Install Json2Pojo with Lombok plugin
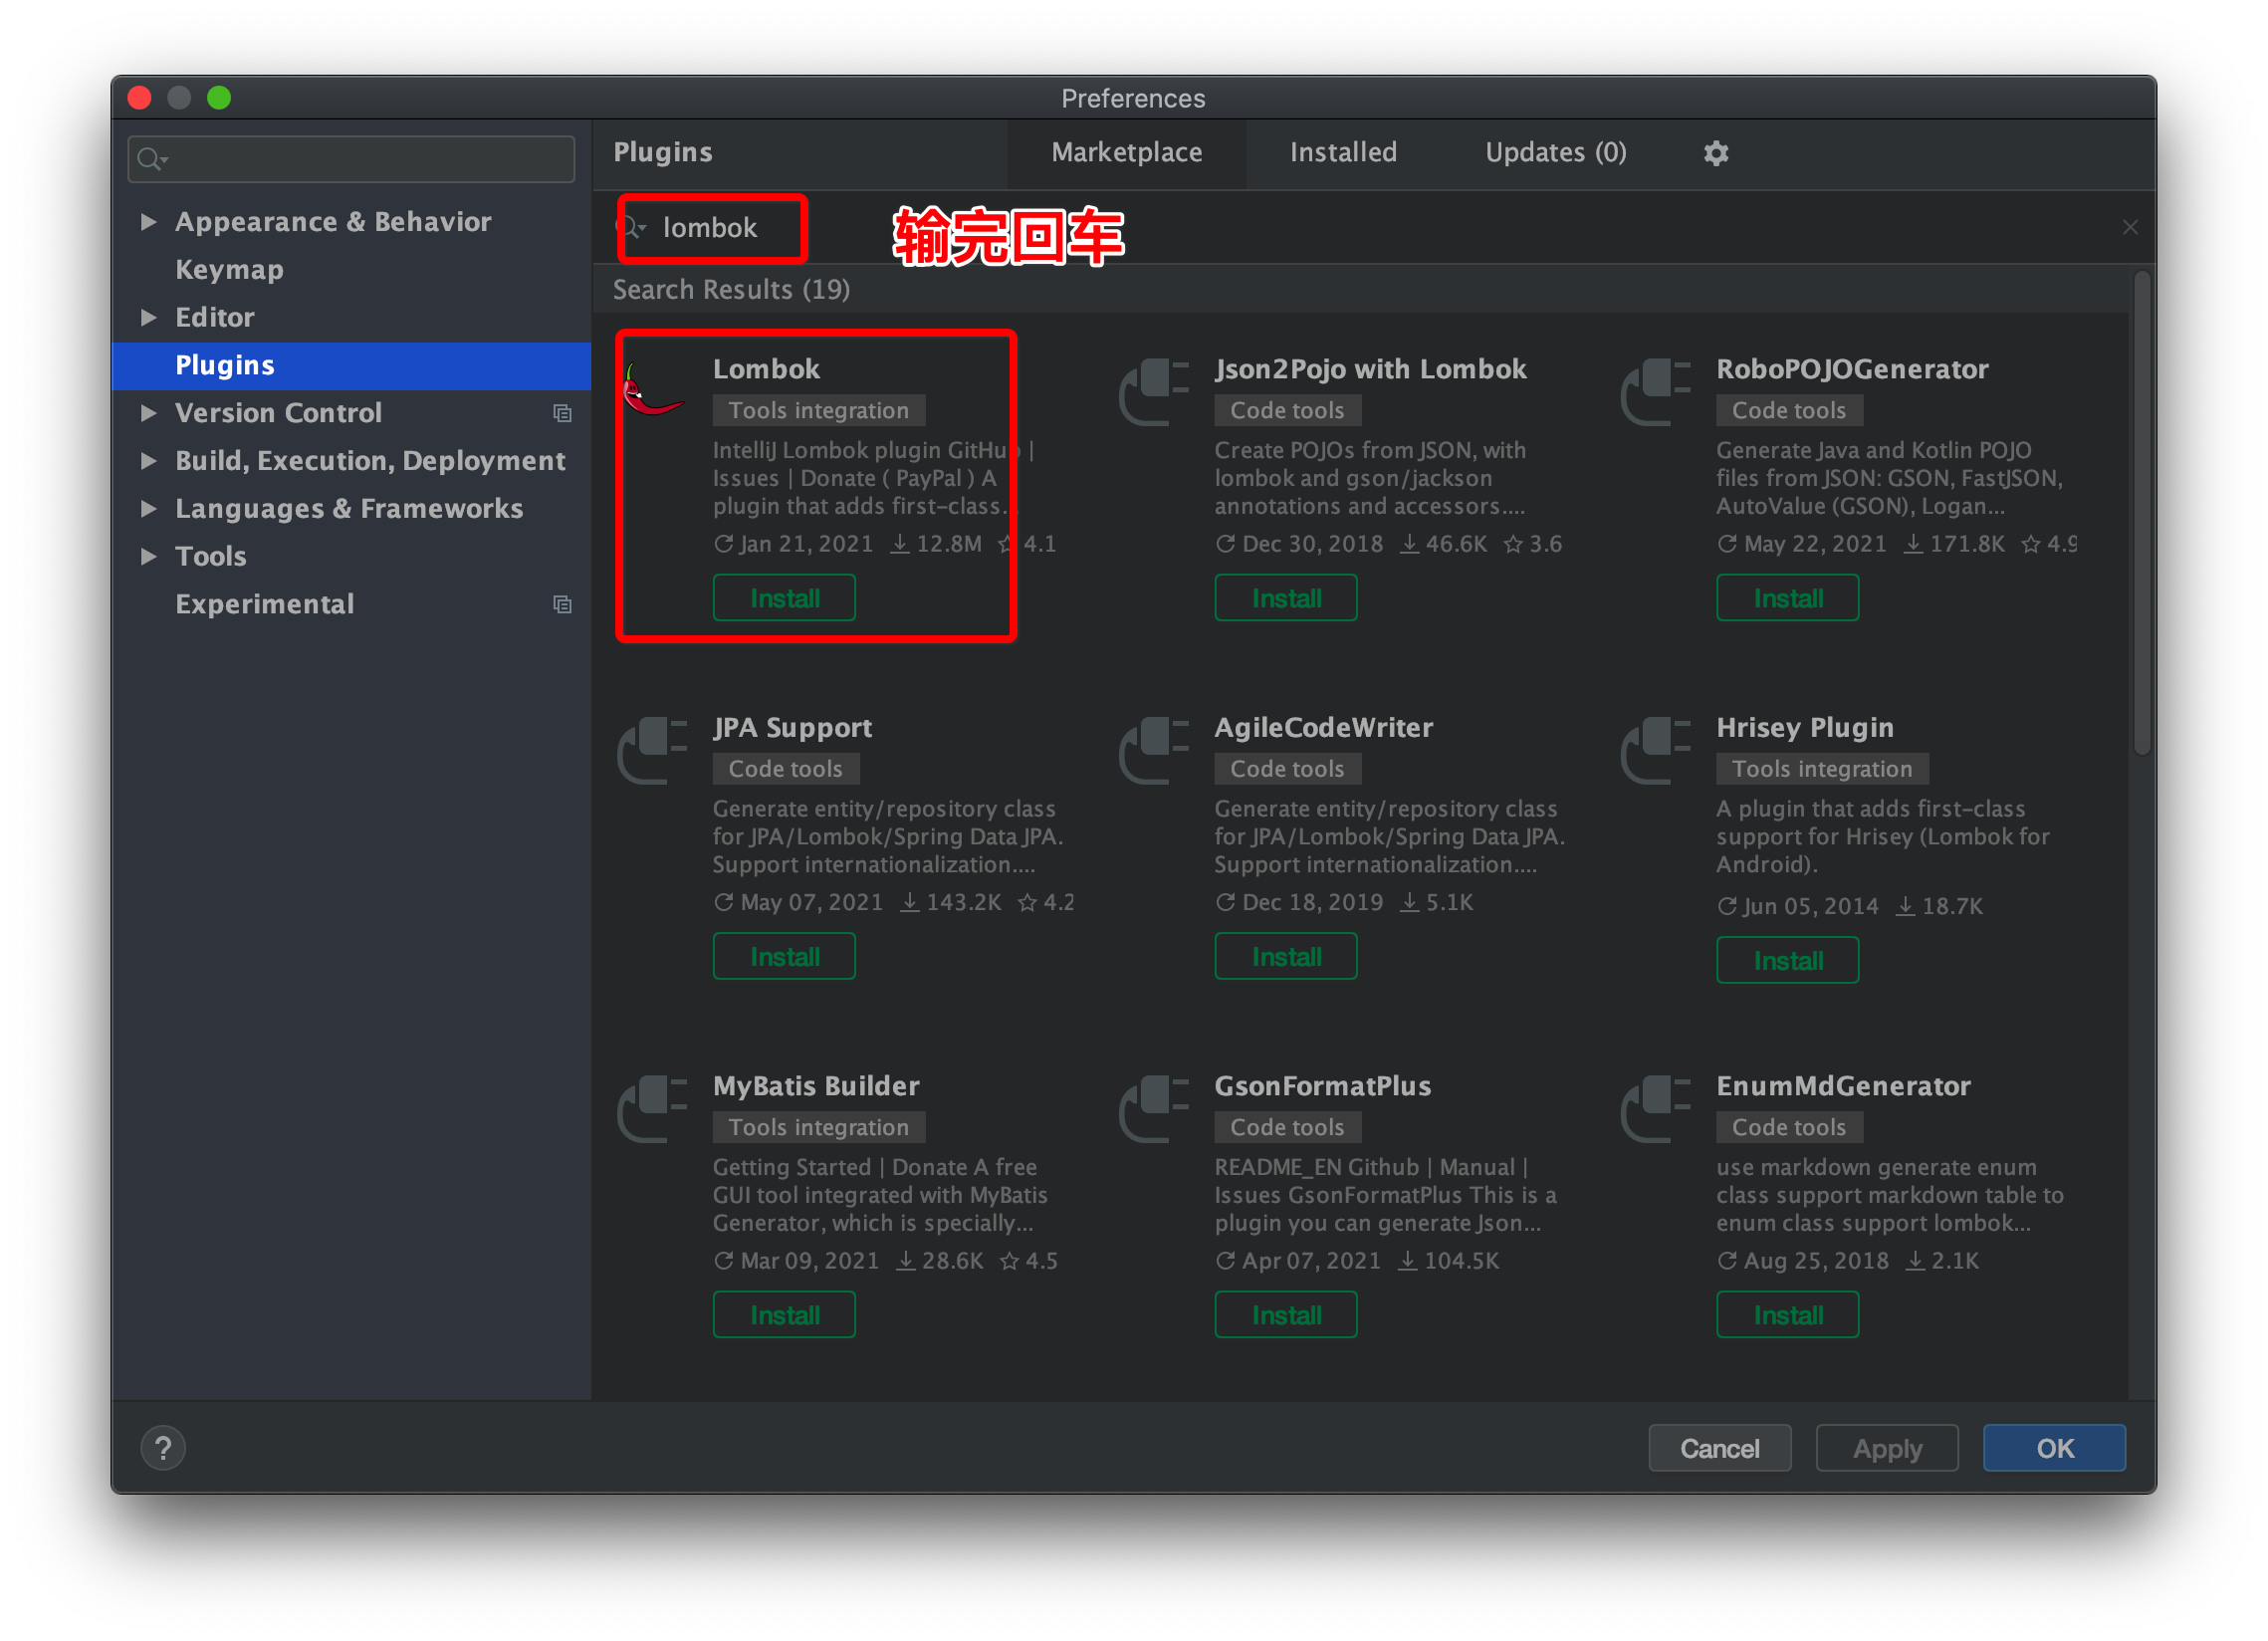The width and height of the screenshot is (2268, 1641). [1286, 598]
